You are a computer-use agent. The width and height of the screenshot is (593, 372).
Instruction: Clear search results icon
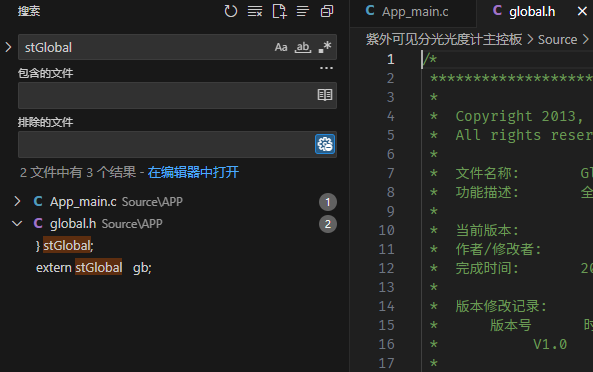point(255,11)
